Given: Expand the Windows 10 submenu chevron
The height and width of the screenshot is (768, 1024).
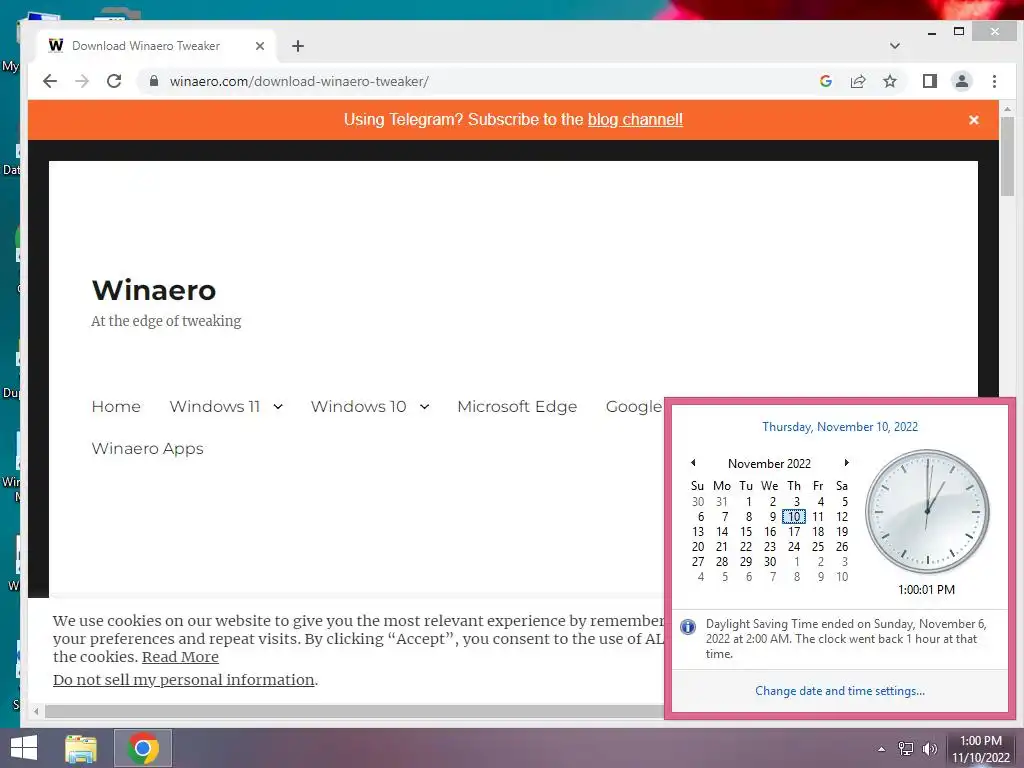Looking at the screenshot, I should [424, 407].
